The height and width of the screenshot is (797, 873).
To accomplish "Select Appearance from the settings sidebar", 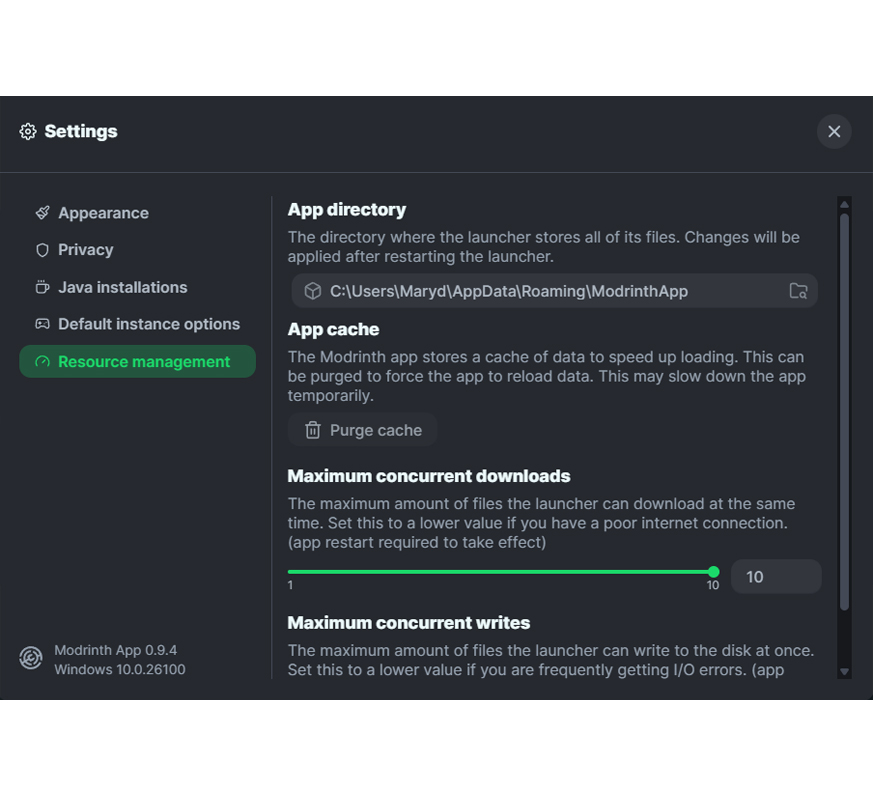I will click(103, 212).
